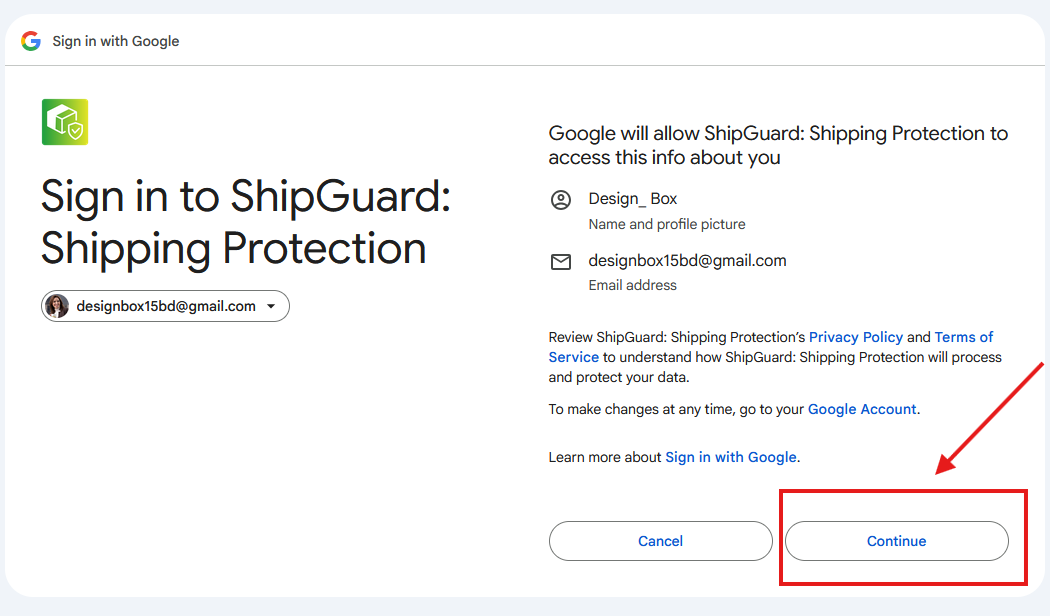This screenshot has height=616, width=1050.
Task: Open the Privacy Policy link
Action: click(855, 337)
